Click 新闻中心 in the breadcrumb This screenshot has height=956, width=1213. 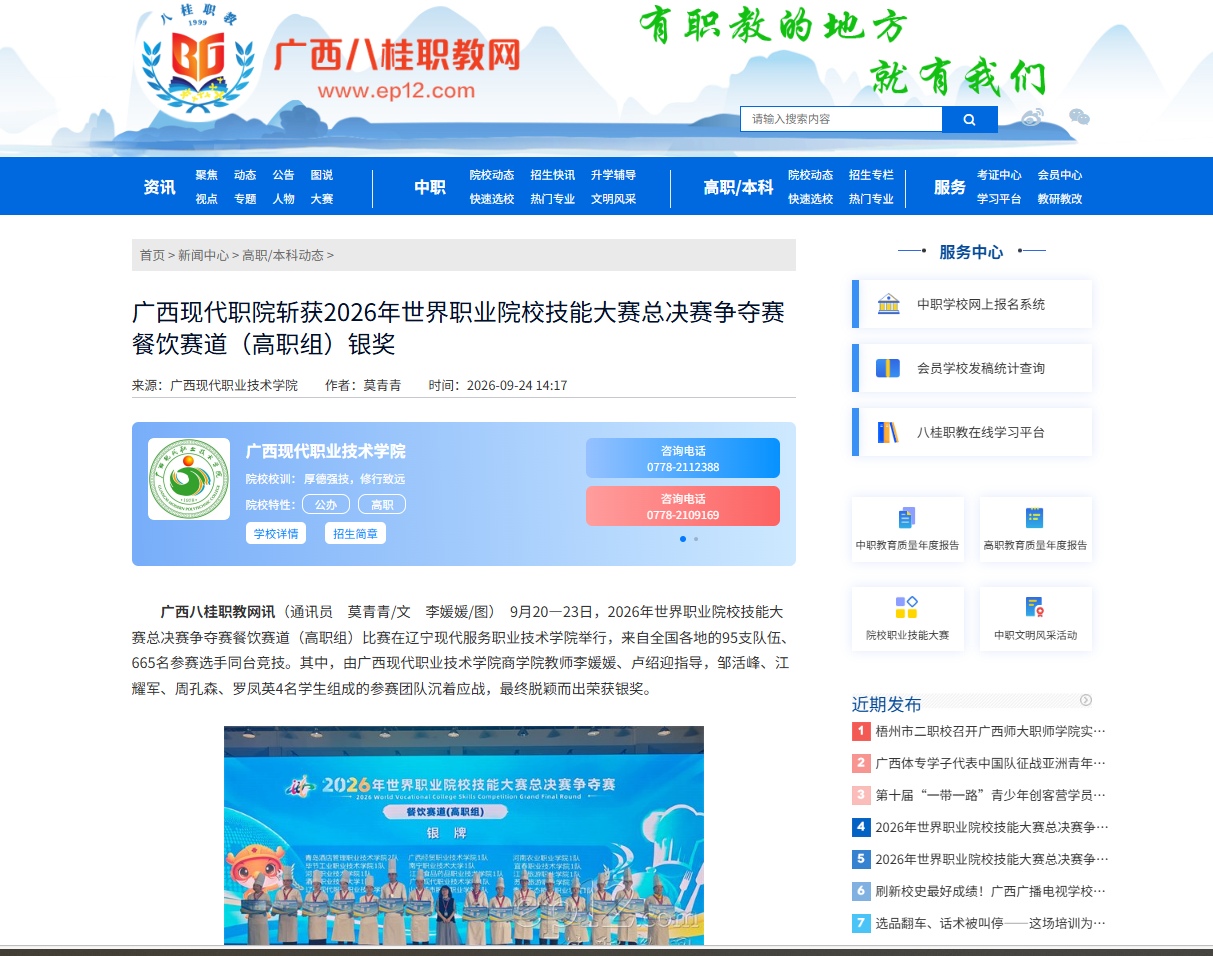click(x=203, y=255)
